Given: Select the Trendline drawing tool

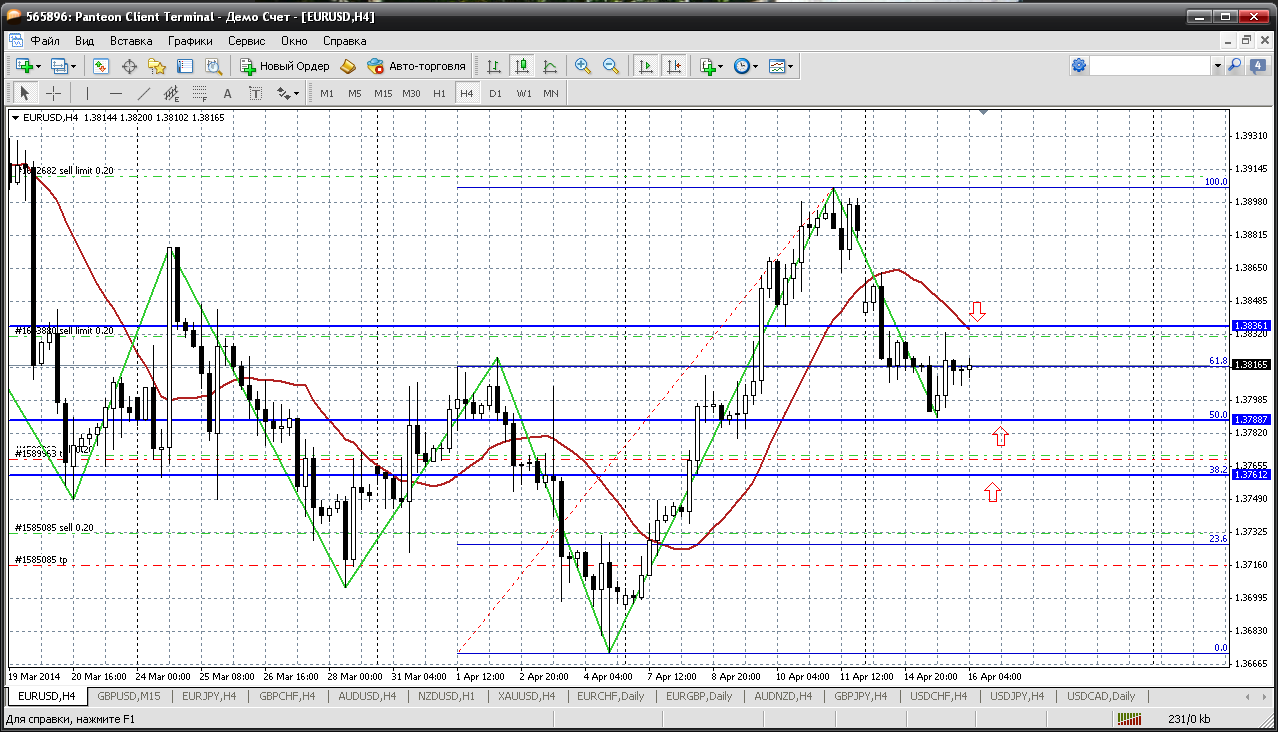Looking at the screenshot, I should [143, 93].
